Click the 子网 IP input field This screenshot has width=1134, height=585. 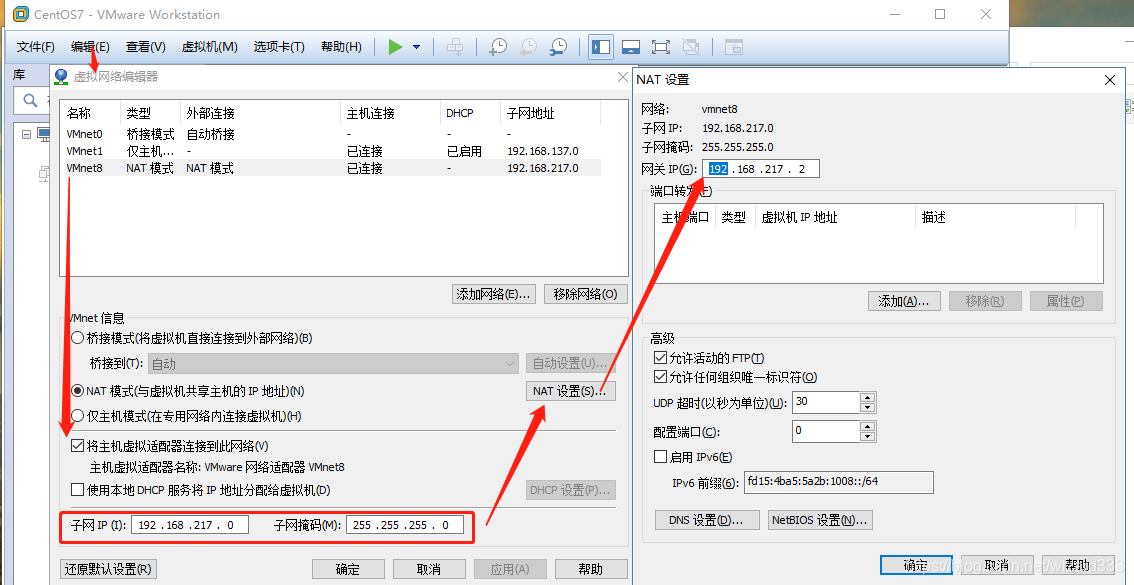pyautogui.click(x=189, y=525)
